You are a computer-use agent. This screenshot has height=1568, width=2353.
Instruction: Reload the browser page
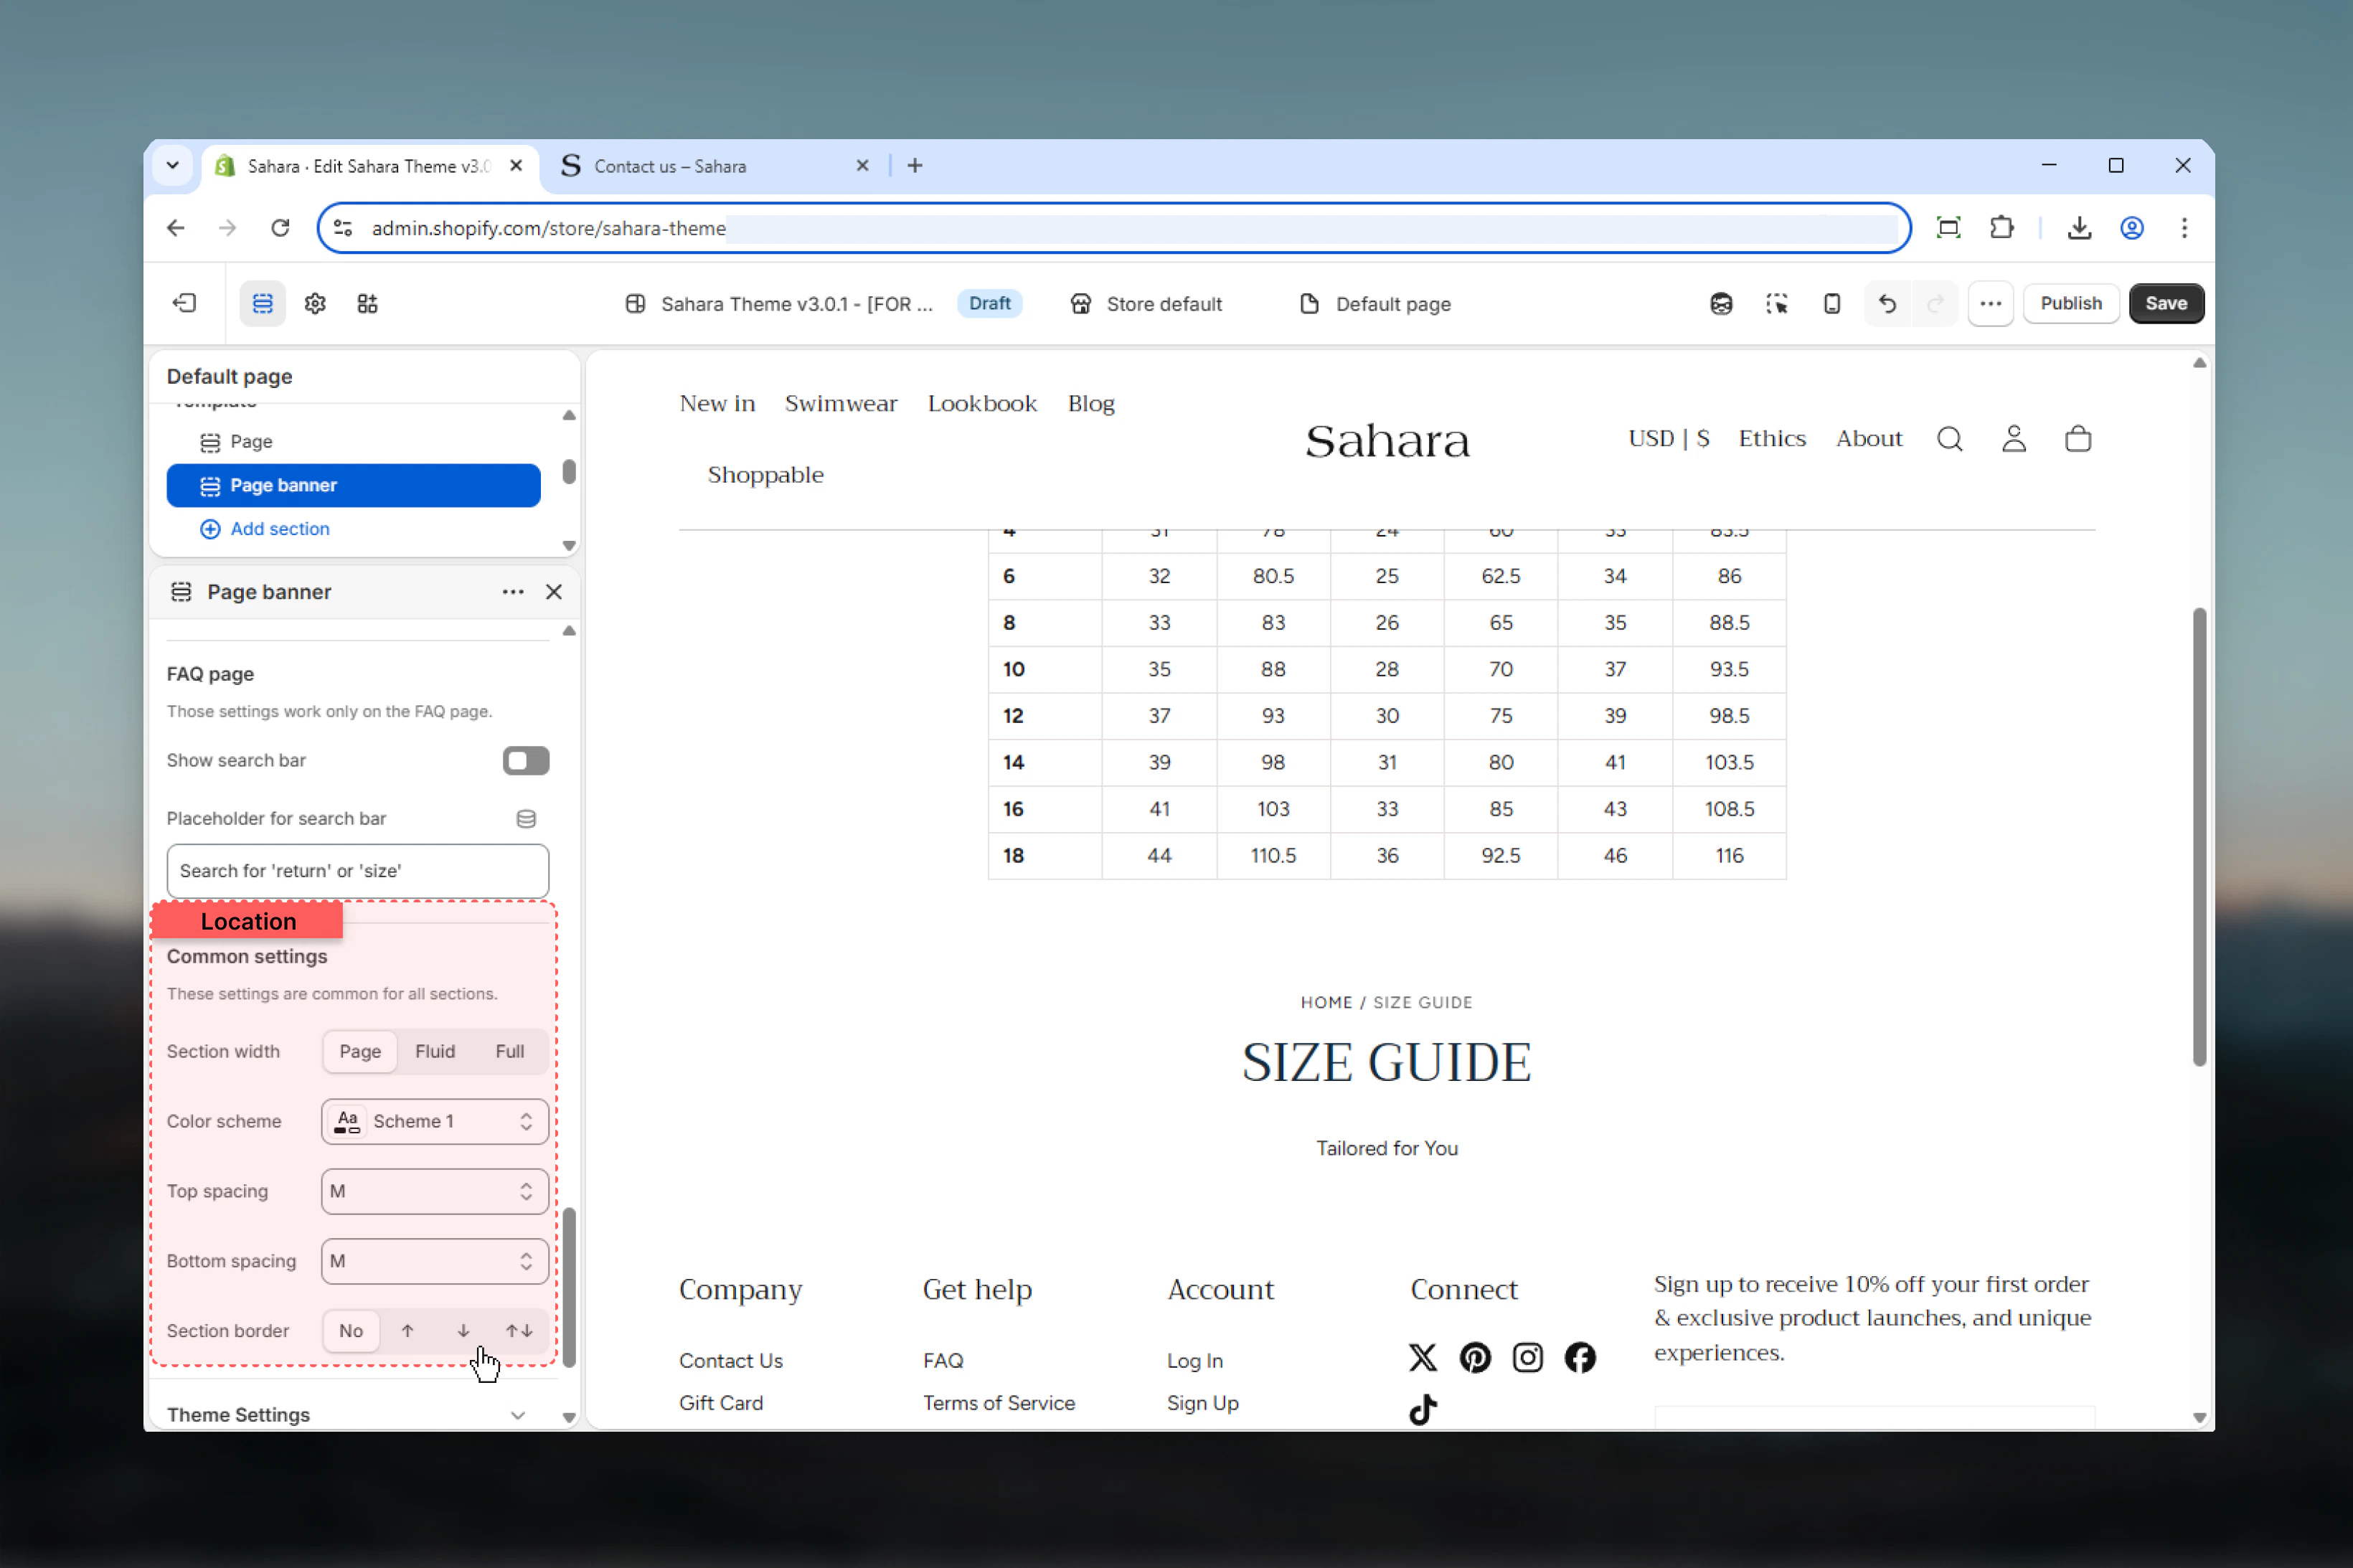point(280,228)
